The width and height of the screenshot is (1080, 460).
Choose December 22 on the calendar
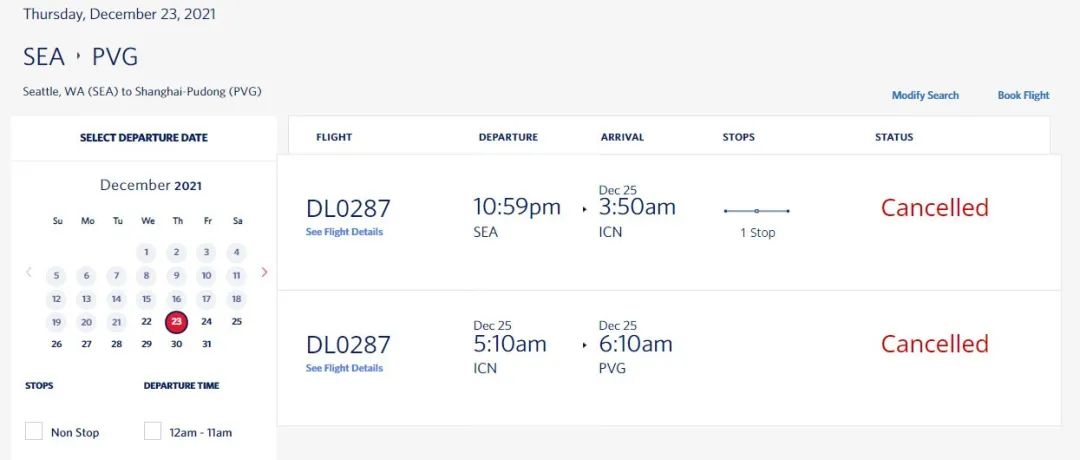[146, 321]
